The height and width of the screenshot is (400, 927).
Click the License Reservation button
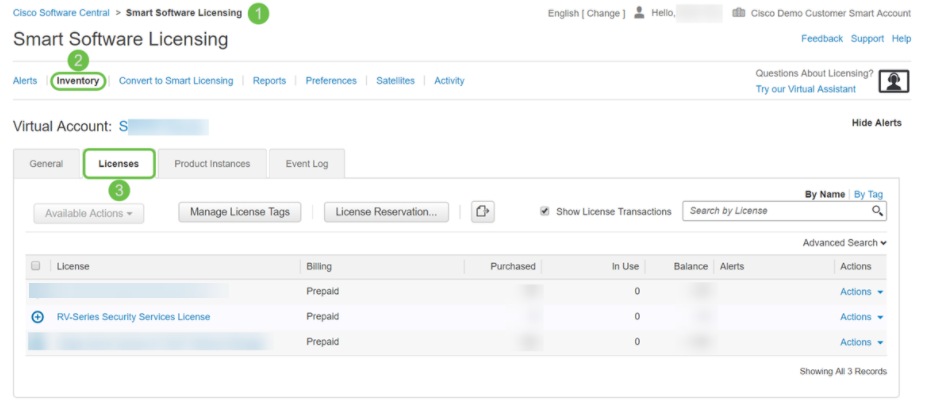pyautogui.click(x=386, y=212)
